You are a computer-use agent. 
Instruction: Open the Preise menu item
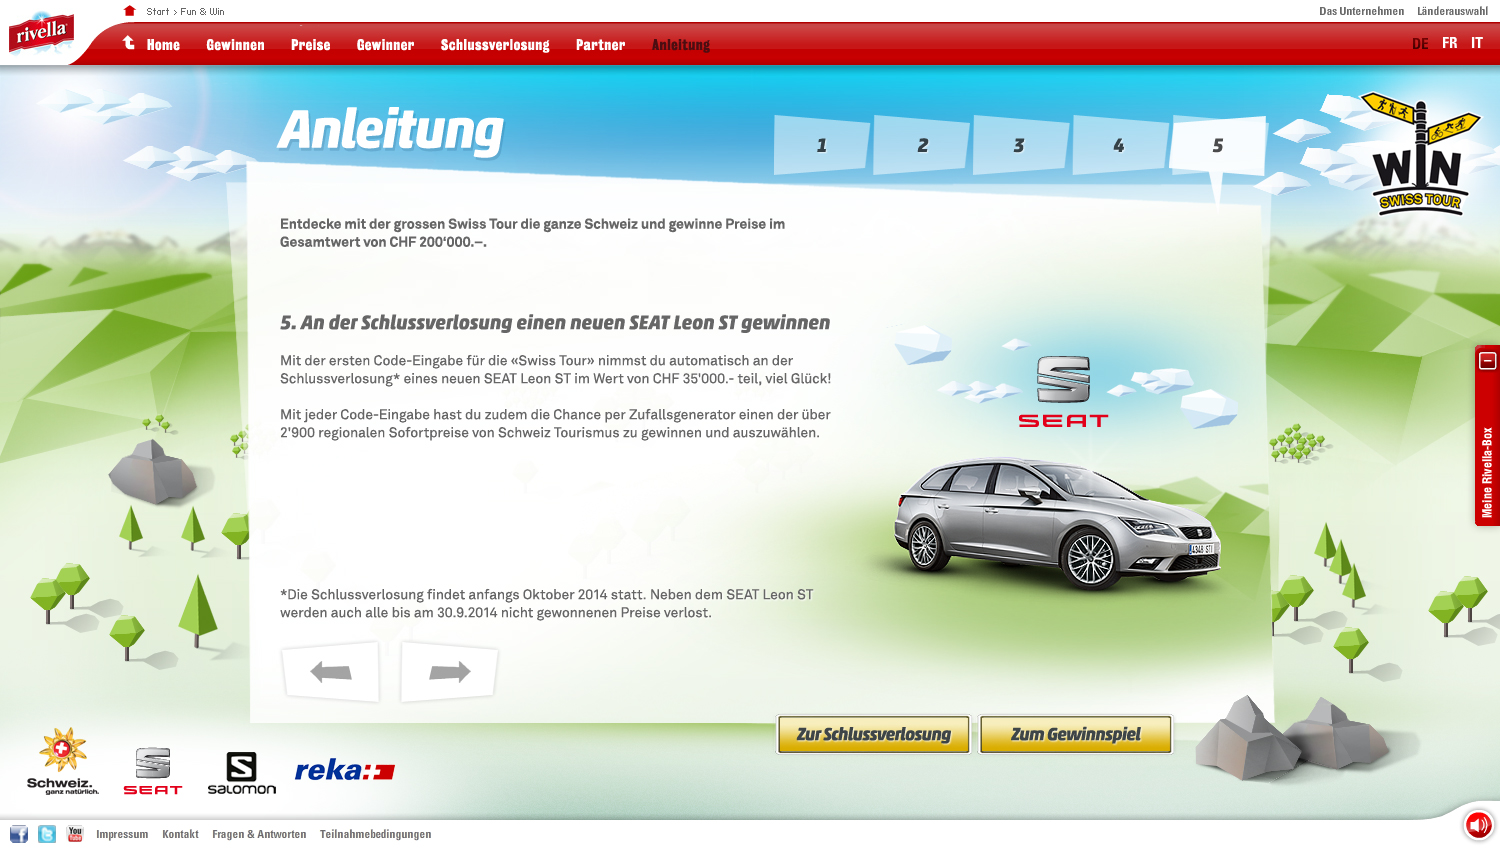click(x=310, y=45)
